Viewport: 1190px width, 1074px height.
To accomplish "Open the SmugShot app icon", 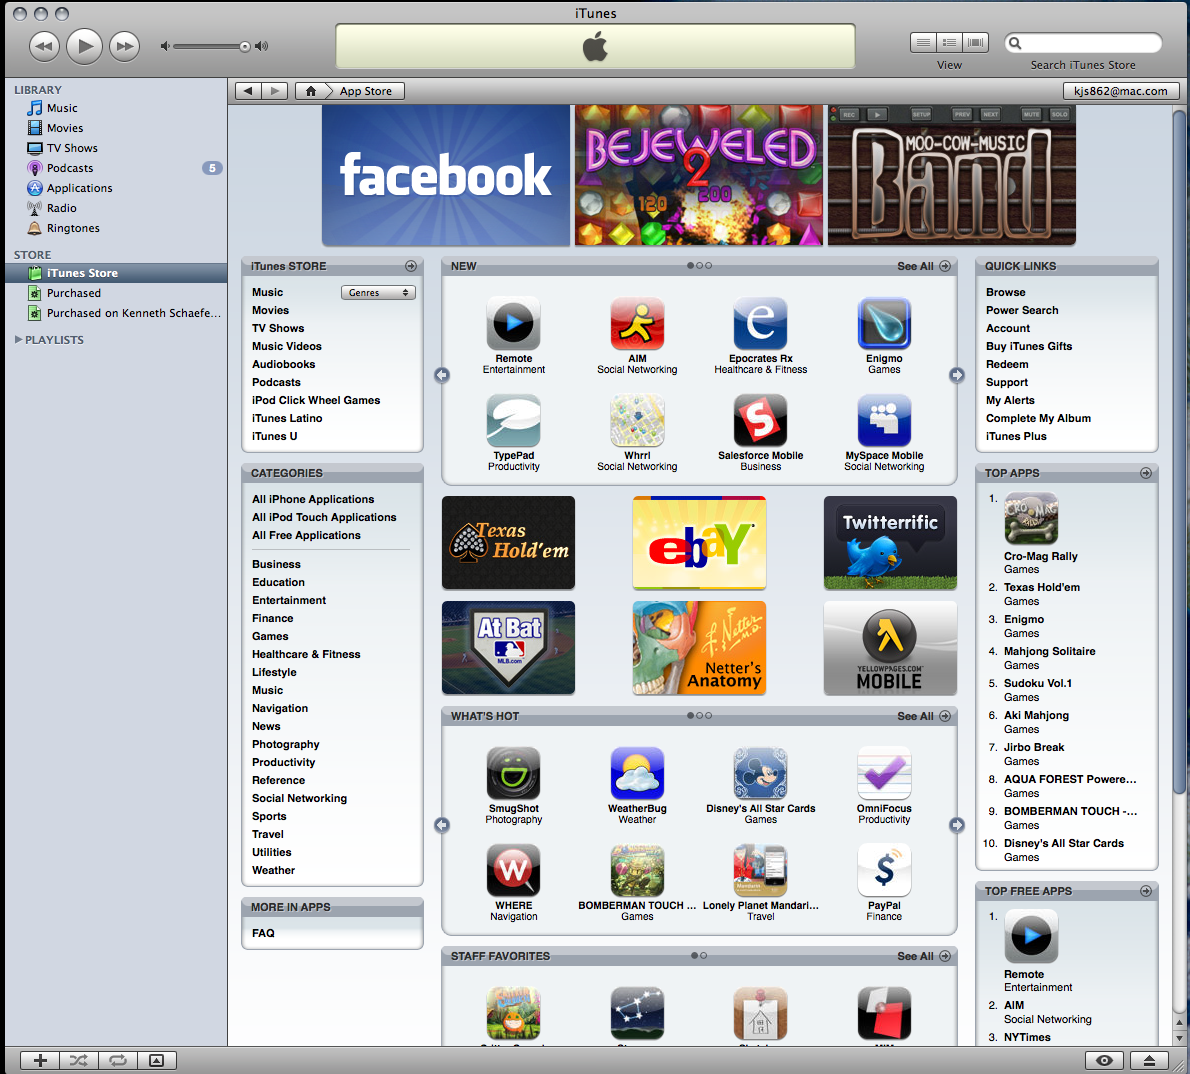I will click(514, 773).
